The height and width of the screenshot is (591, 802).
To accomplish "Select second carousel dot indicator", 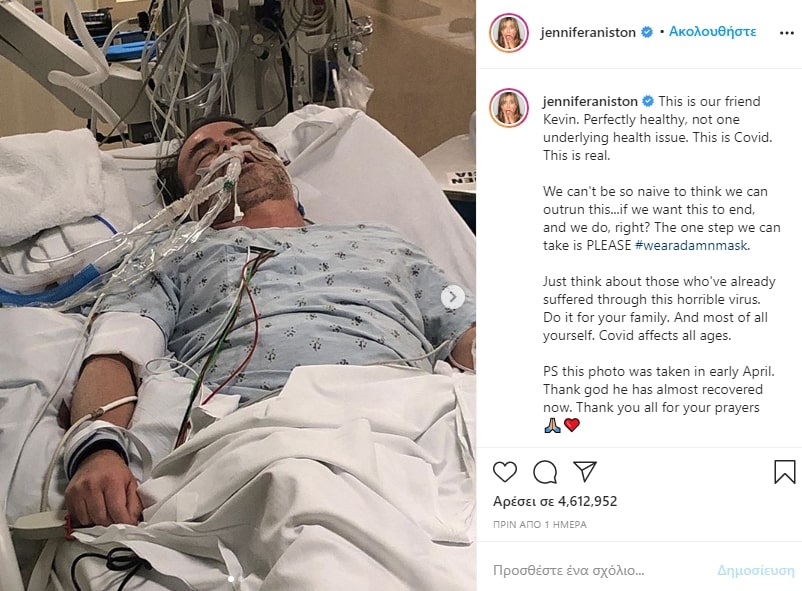I will [x=241, y=579].
